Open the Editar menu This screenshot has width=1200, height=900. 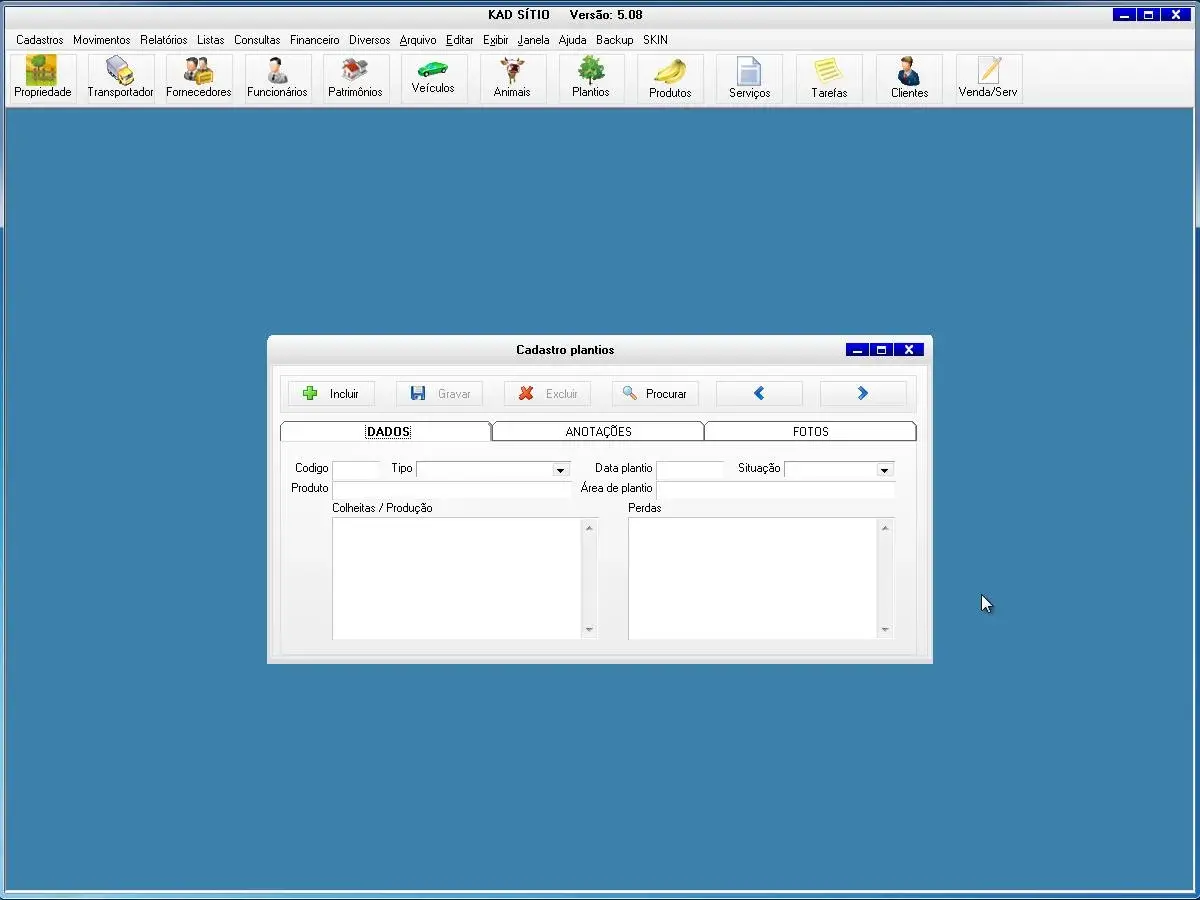point(460,40)
